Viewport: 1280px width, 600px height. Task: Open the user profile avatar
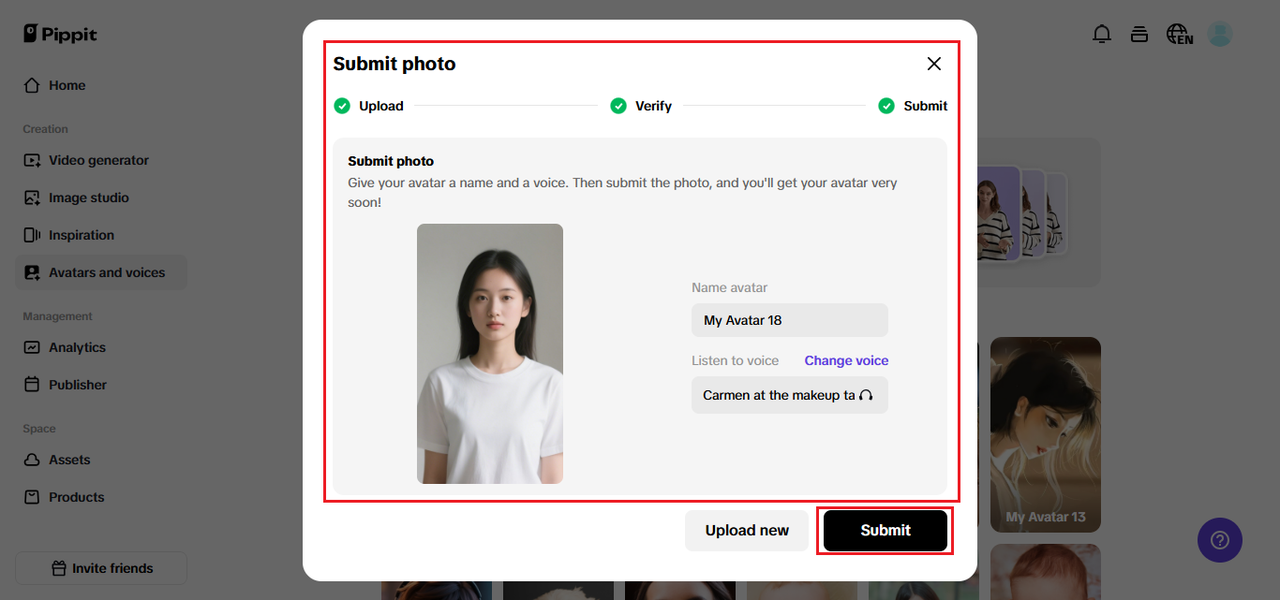point(1219,34)
